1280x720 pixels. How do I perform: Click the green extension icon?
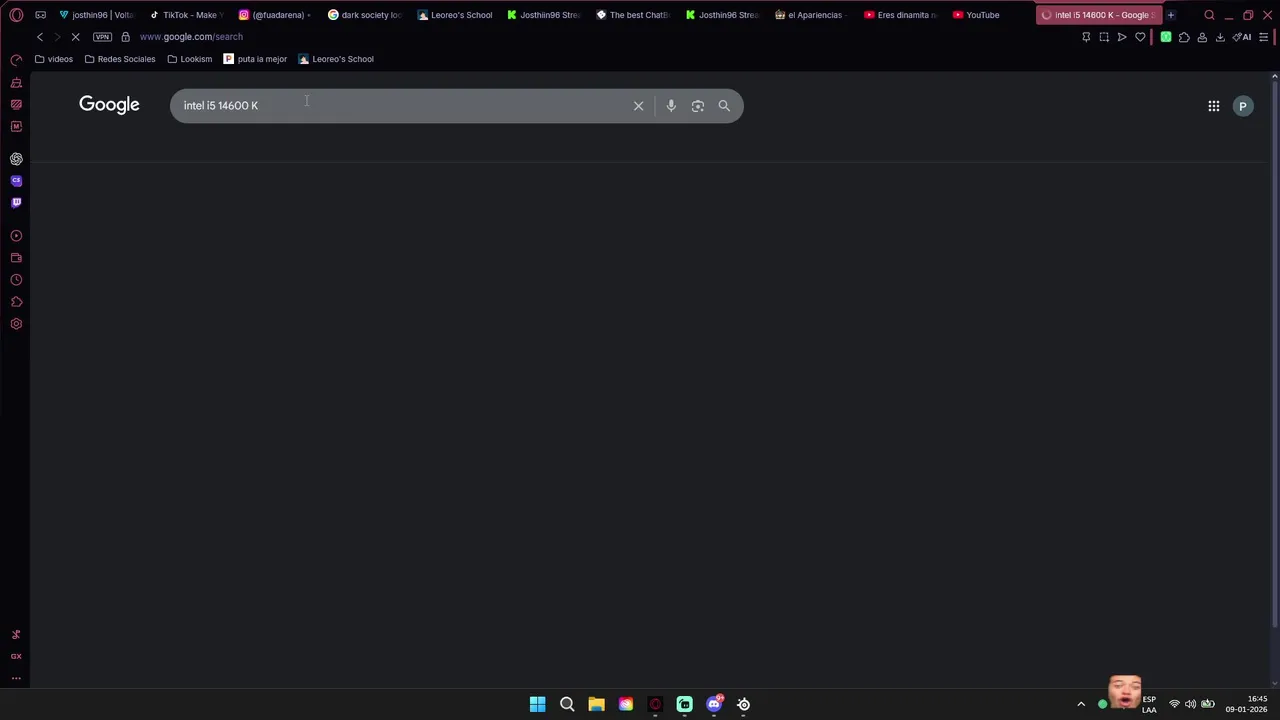point(1166,37)
